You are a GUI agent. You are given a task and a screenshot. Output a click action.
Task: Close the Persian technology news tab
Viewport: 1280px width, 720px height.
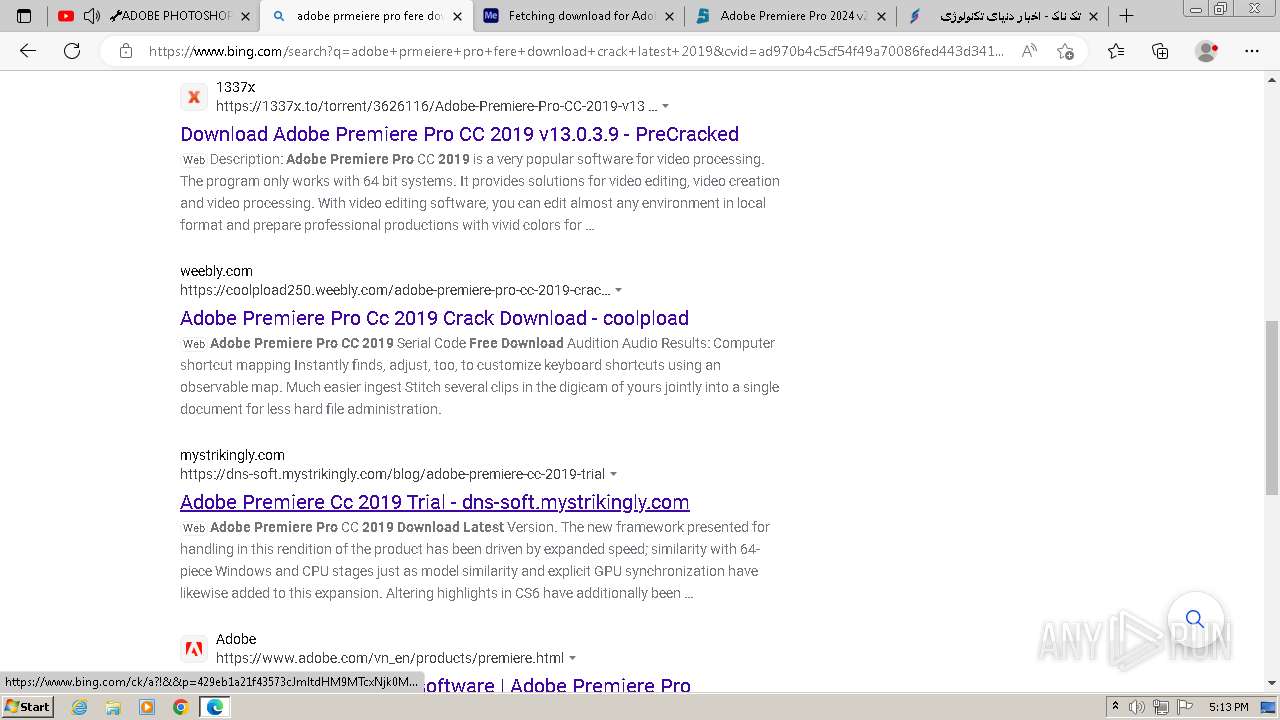click(x=1093, y=16)
